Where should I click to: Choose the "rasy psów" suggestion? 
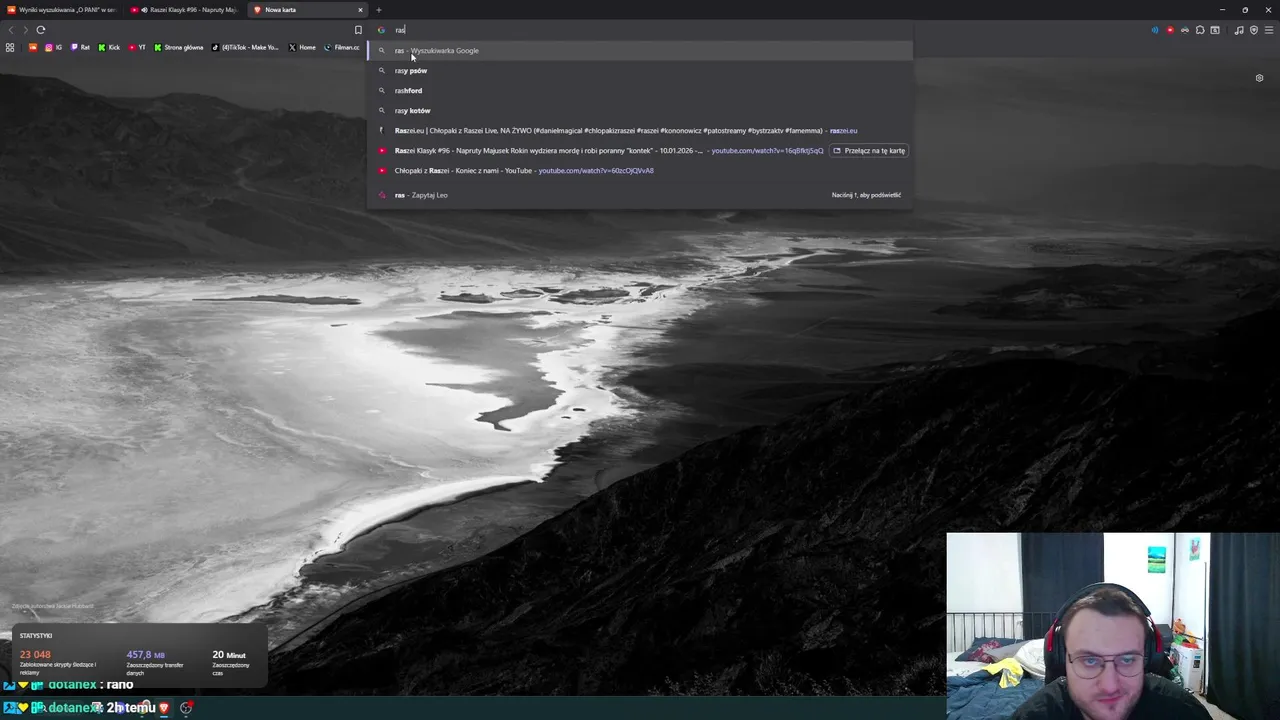(x=640, y=70)
